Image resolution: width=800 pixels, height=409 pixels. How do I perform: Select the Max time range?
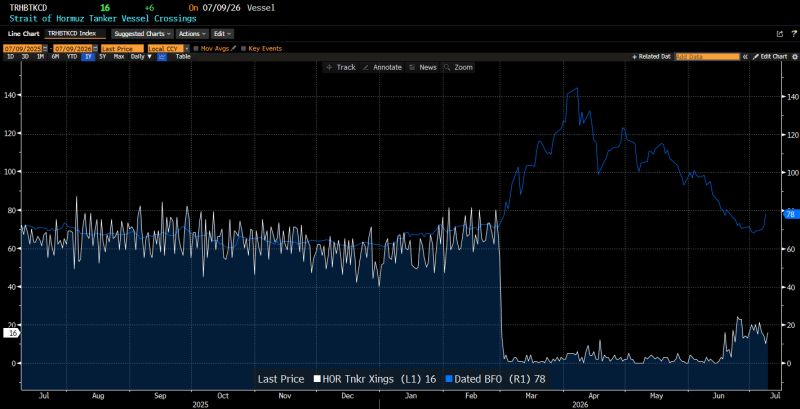coord(119,57)
